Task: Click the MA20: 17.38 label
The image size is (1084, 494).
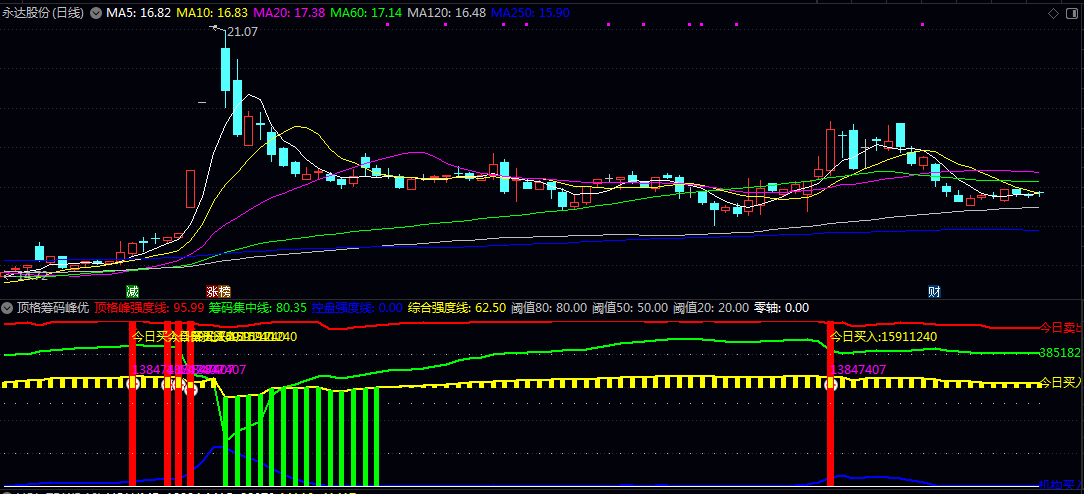Action: 288,12
